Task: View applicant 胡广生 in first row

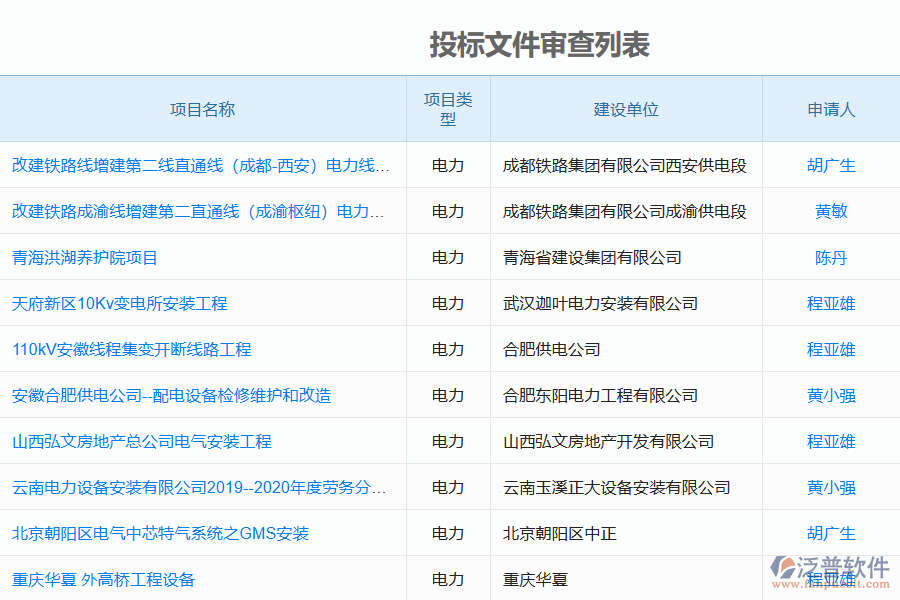Action: (832, 165)
